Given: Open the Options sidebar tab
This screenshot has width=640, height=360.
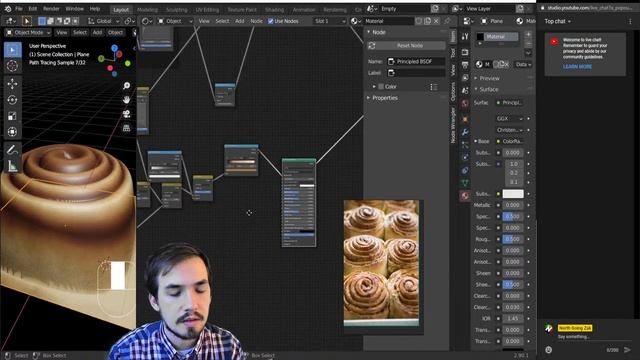Looking at the screenshot, I should click(x=453, y=92).
